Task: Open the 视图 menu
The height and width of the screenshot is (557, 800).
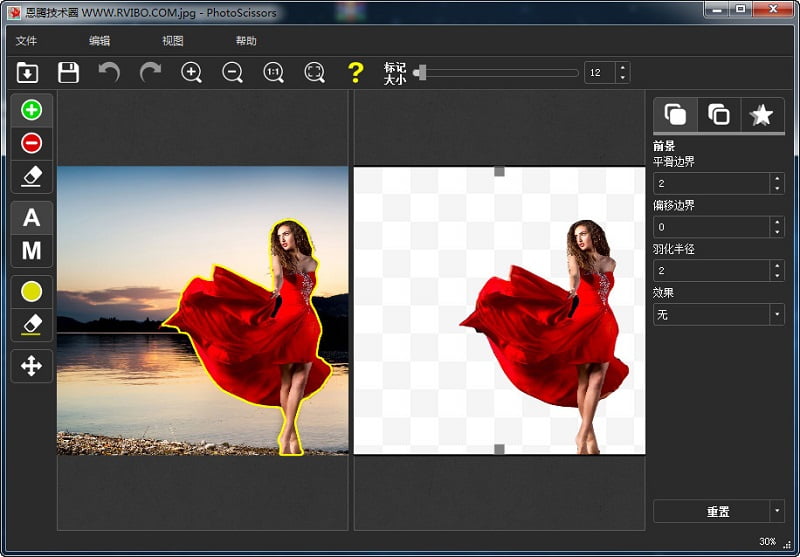Action: tap(173, 41)
